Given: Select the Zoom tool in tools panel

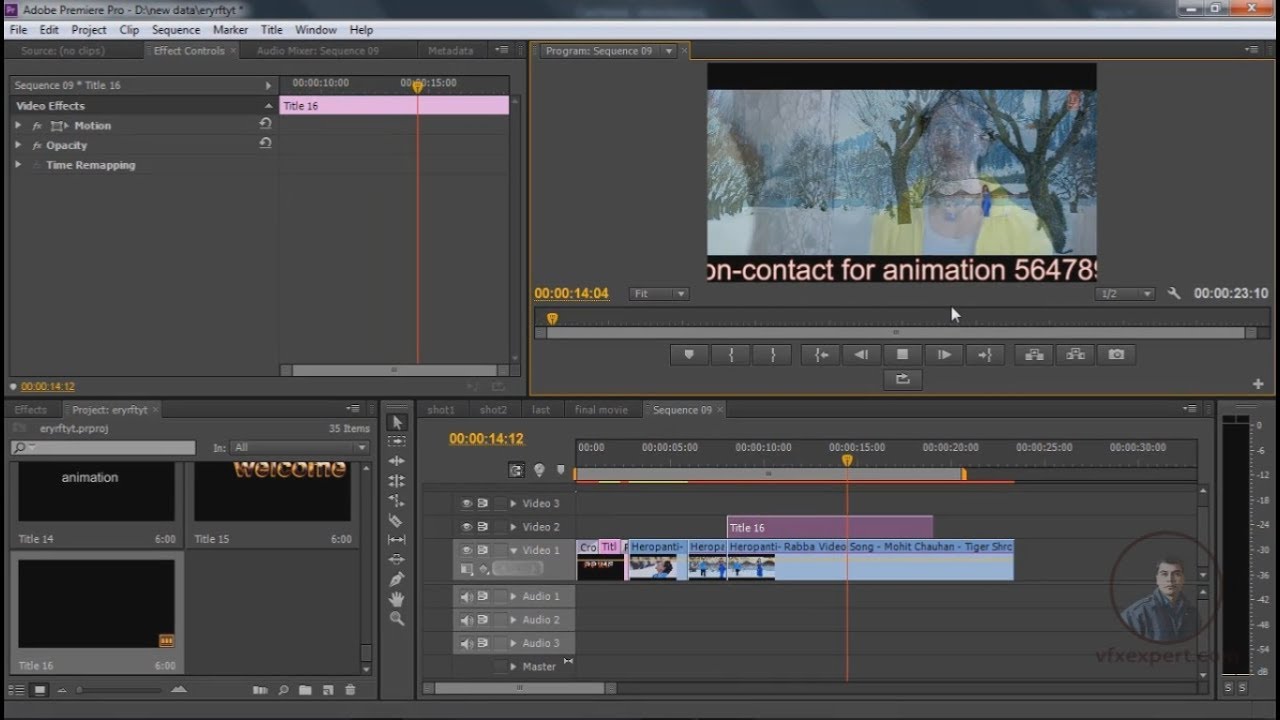Looking at the screenshot, I should [x=397, y=619].
